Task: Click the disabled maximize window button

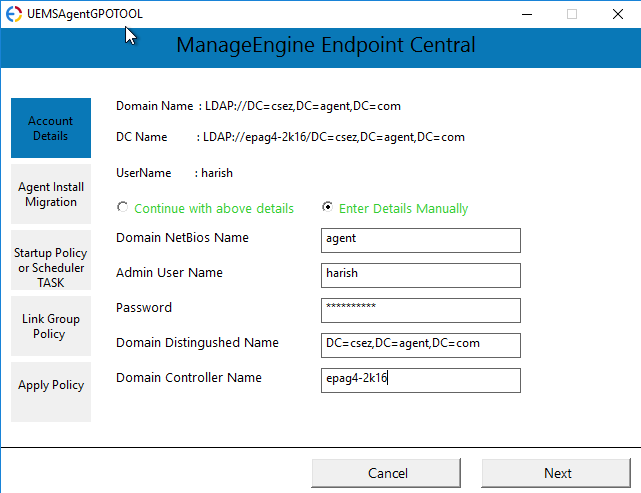Action: 572,14
